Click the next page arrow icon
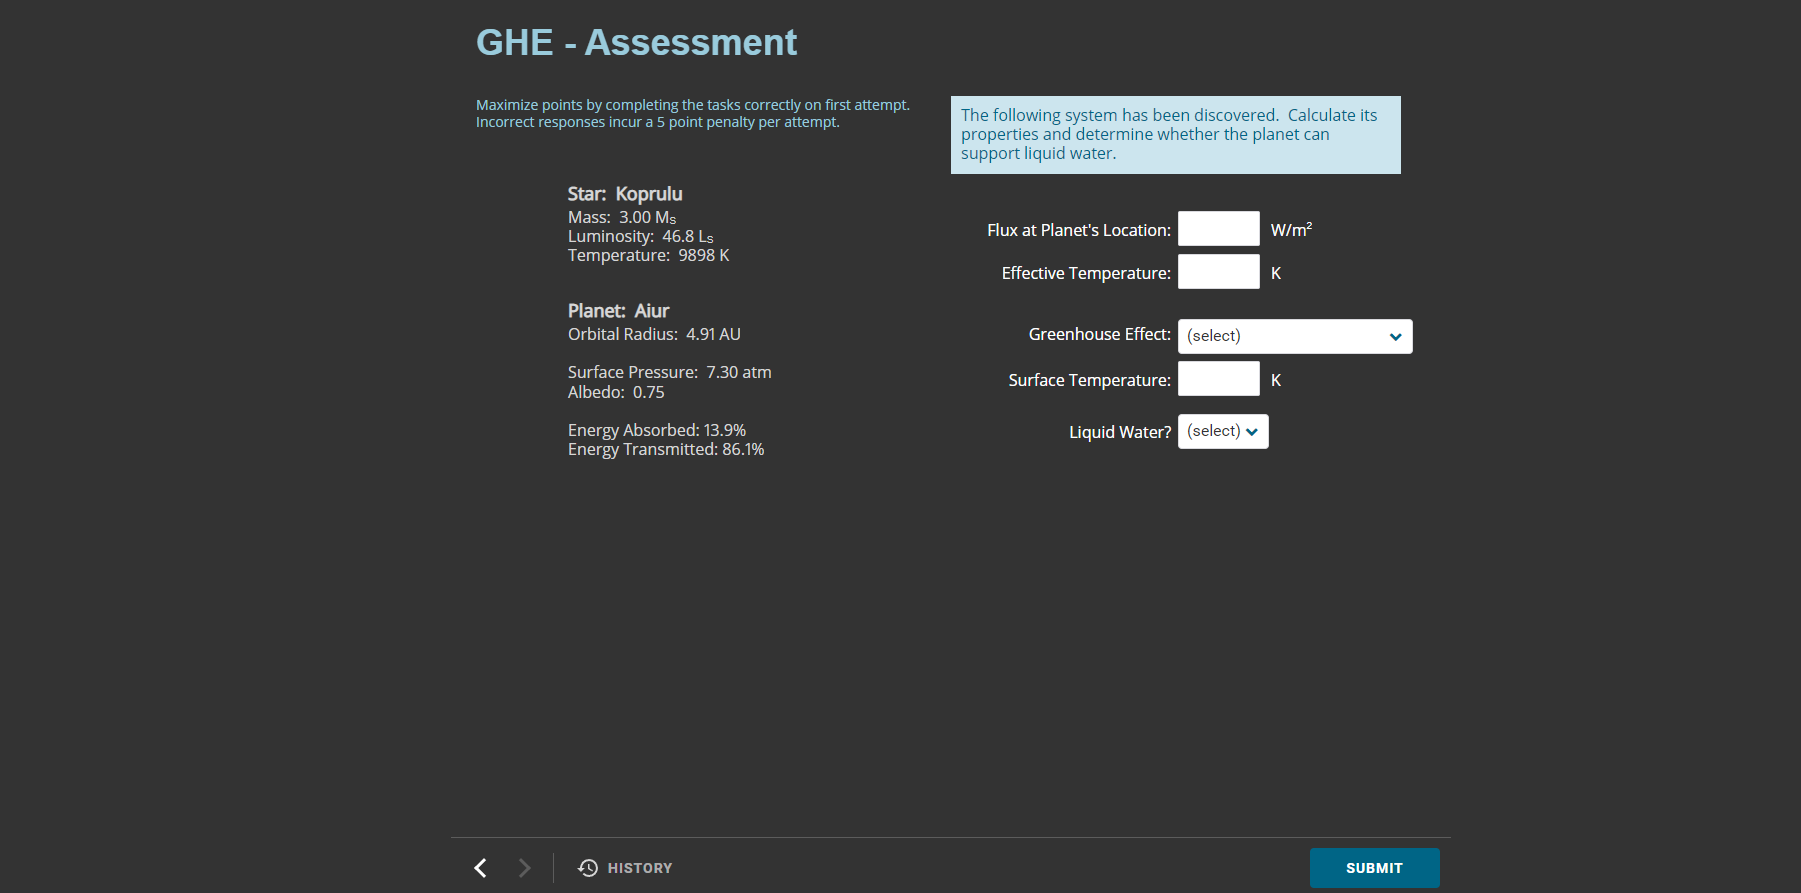This screenshot has width=1801, height=893. tap(524, 868)
